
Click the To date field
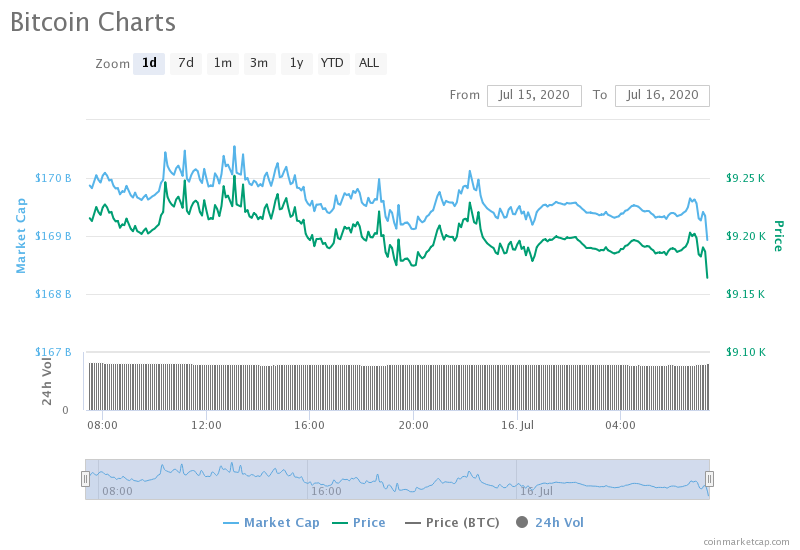662,95
